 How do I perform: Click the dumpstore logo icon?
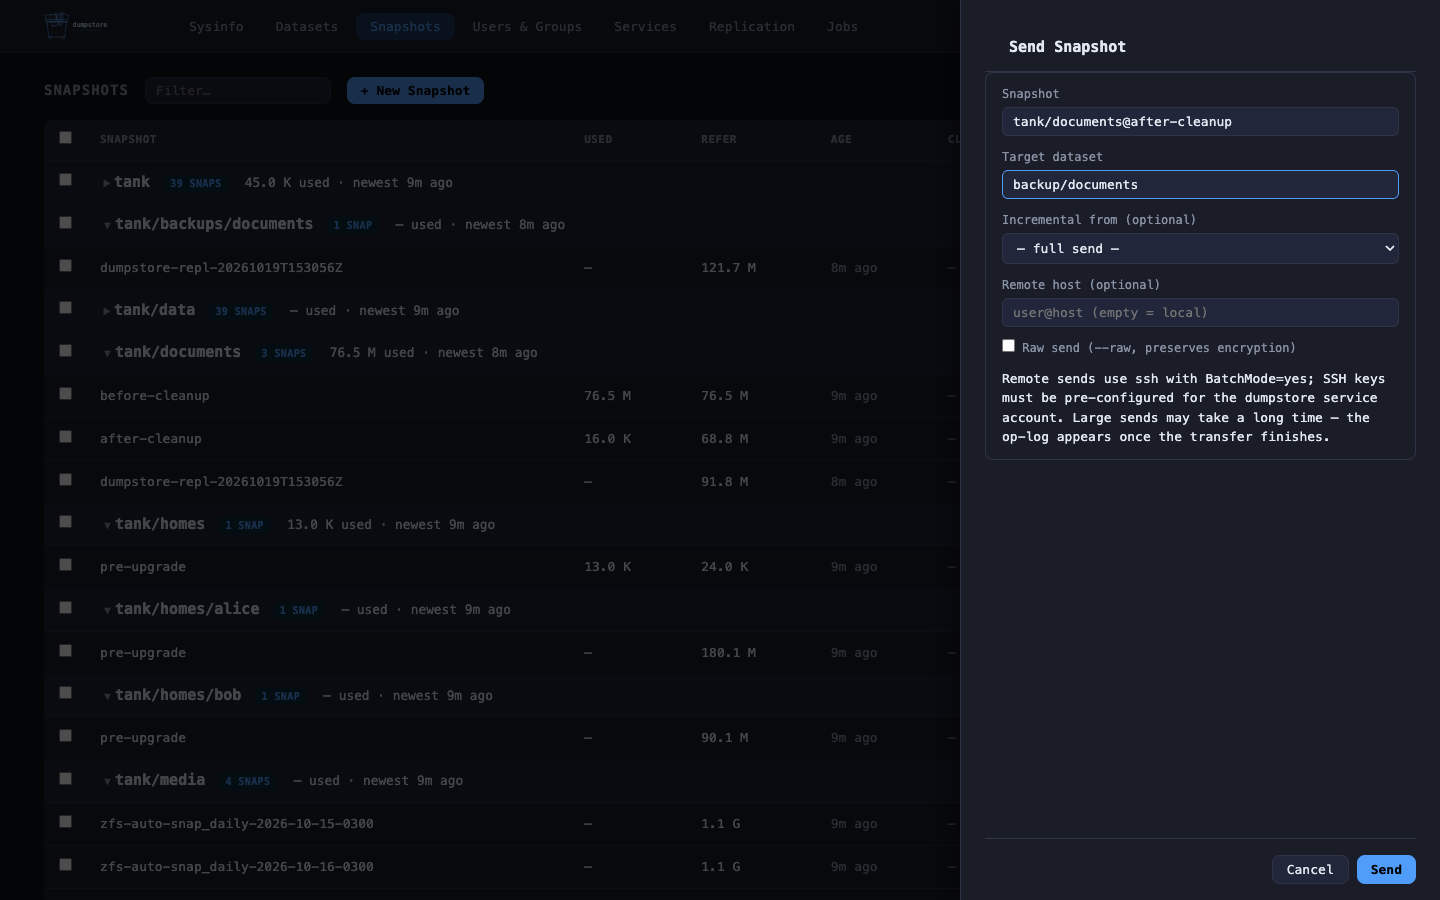56,25
